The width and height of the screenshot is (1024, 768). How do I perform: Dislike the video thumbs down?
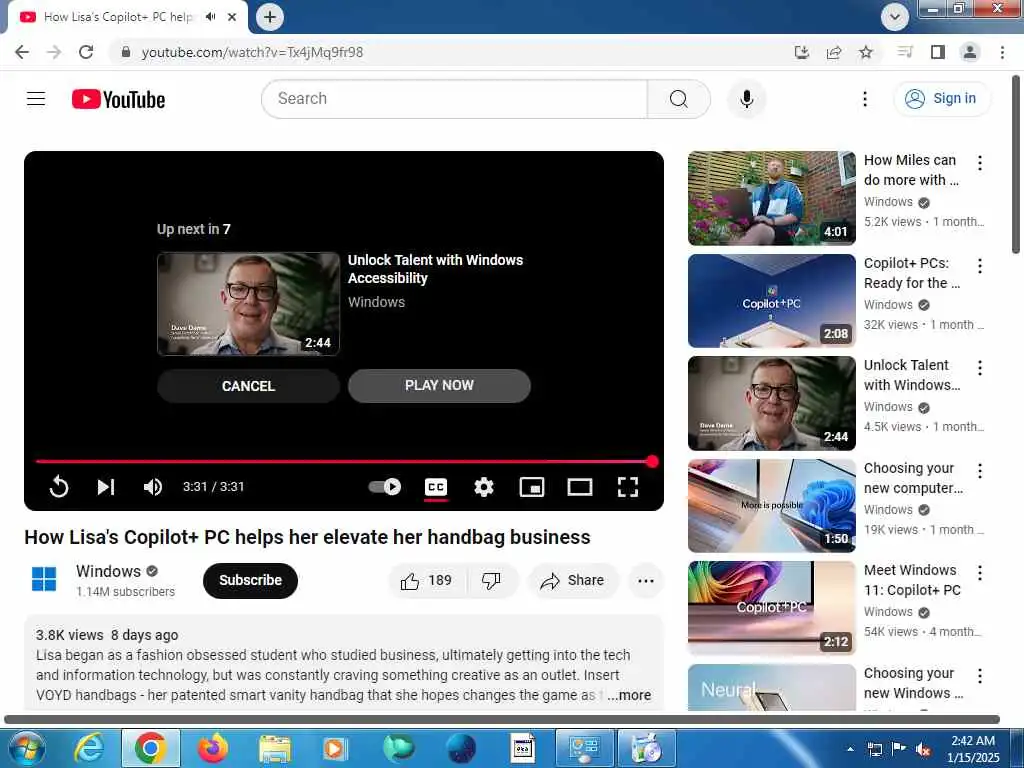click(491, 581)
